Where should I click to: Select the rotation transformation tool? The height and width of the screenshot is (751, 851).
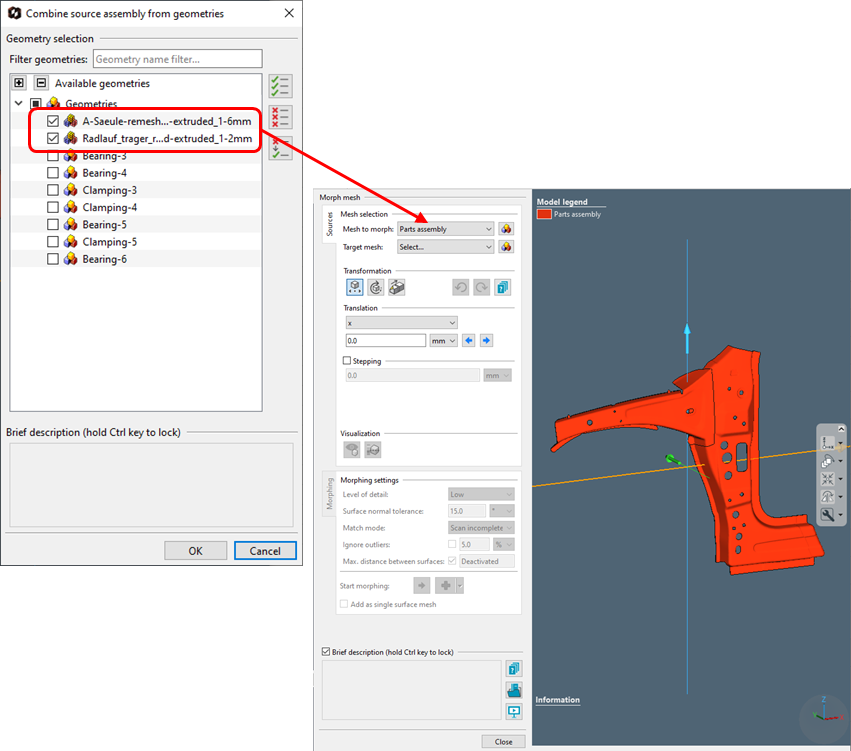376,287
